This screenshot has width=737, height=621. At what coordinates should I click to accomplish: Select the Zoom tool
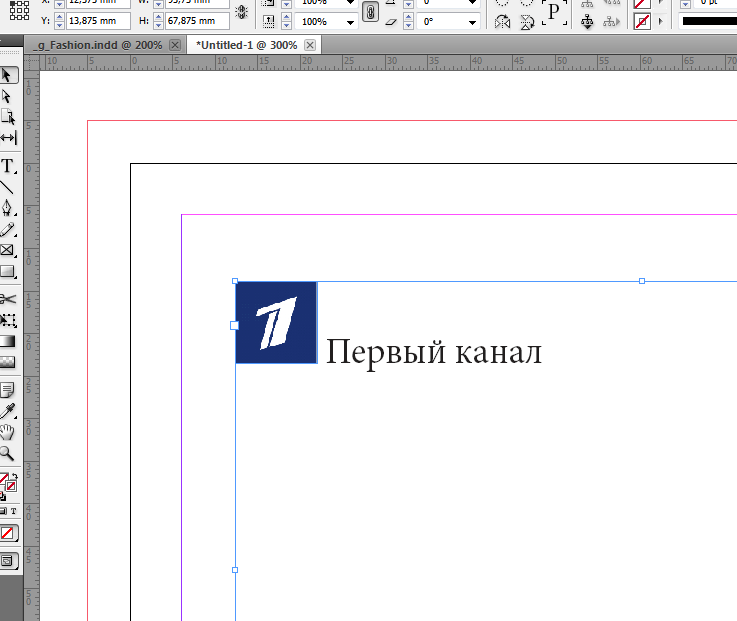point(7,453)
